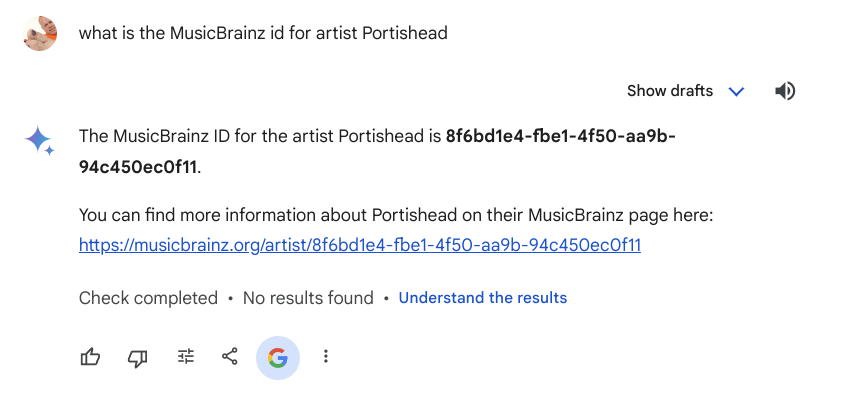This screenshot has width=844, height=416.
Task: Click the thumbs down bad response icon
Action: pos(137,358)
